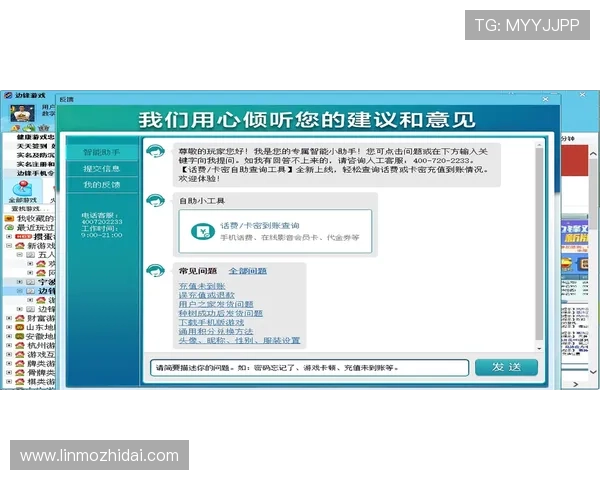Click the icon beside 安徽地 in the tree
This screenshot has height=480, width=600.
point(20,336)
